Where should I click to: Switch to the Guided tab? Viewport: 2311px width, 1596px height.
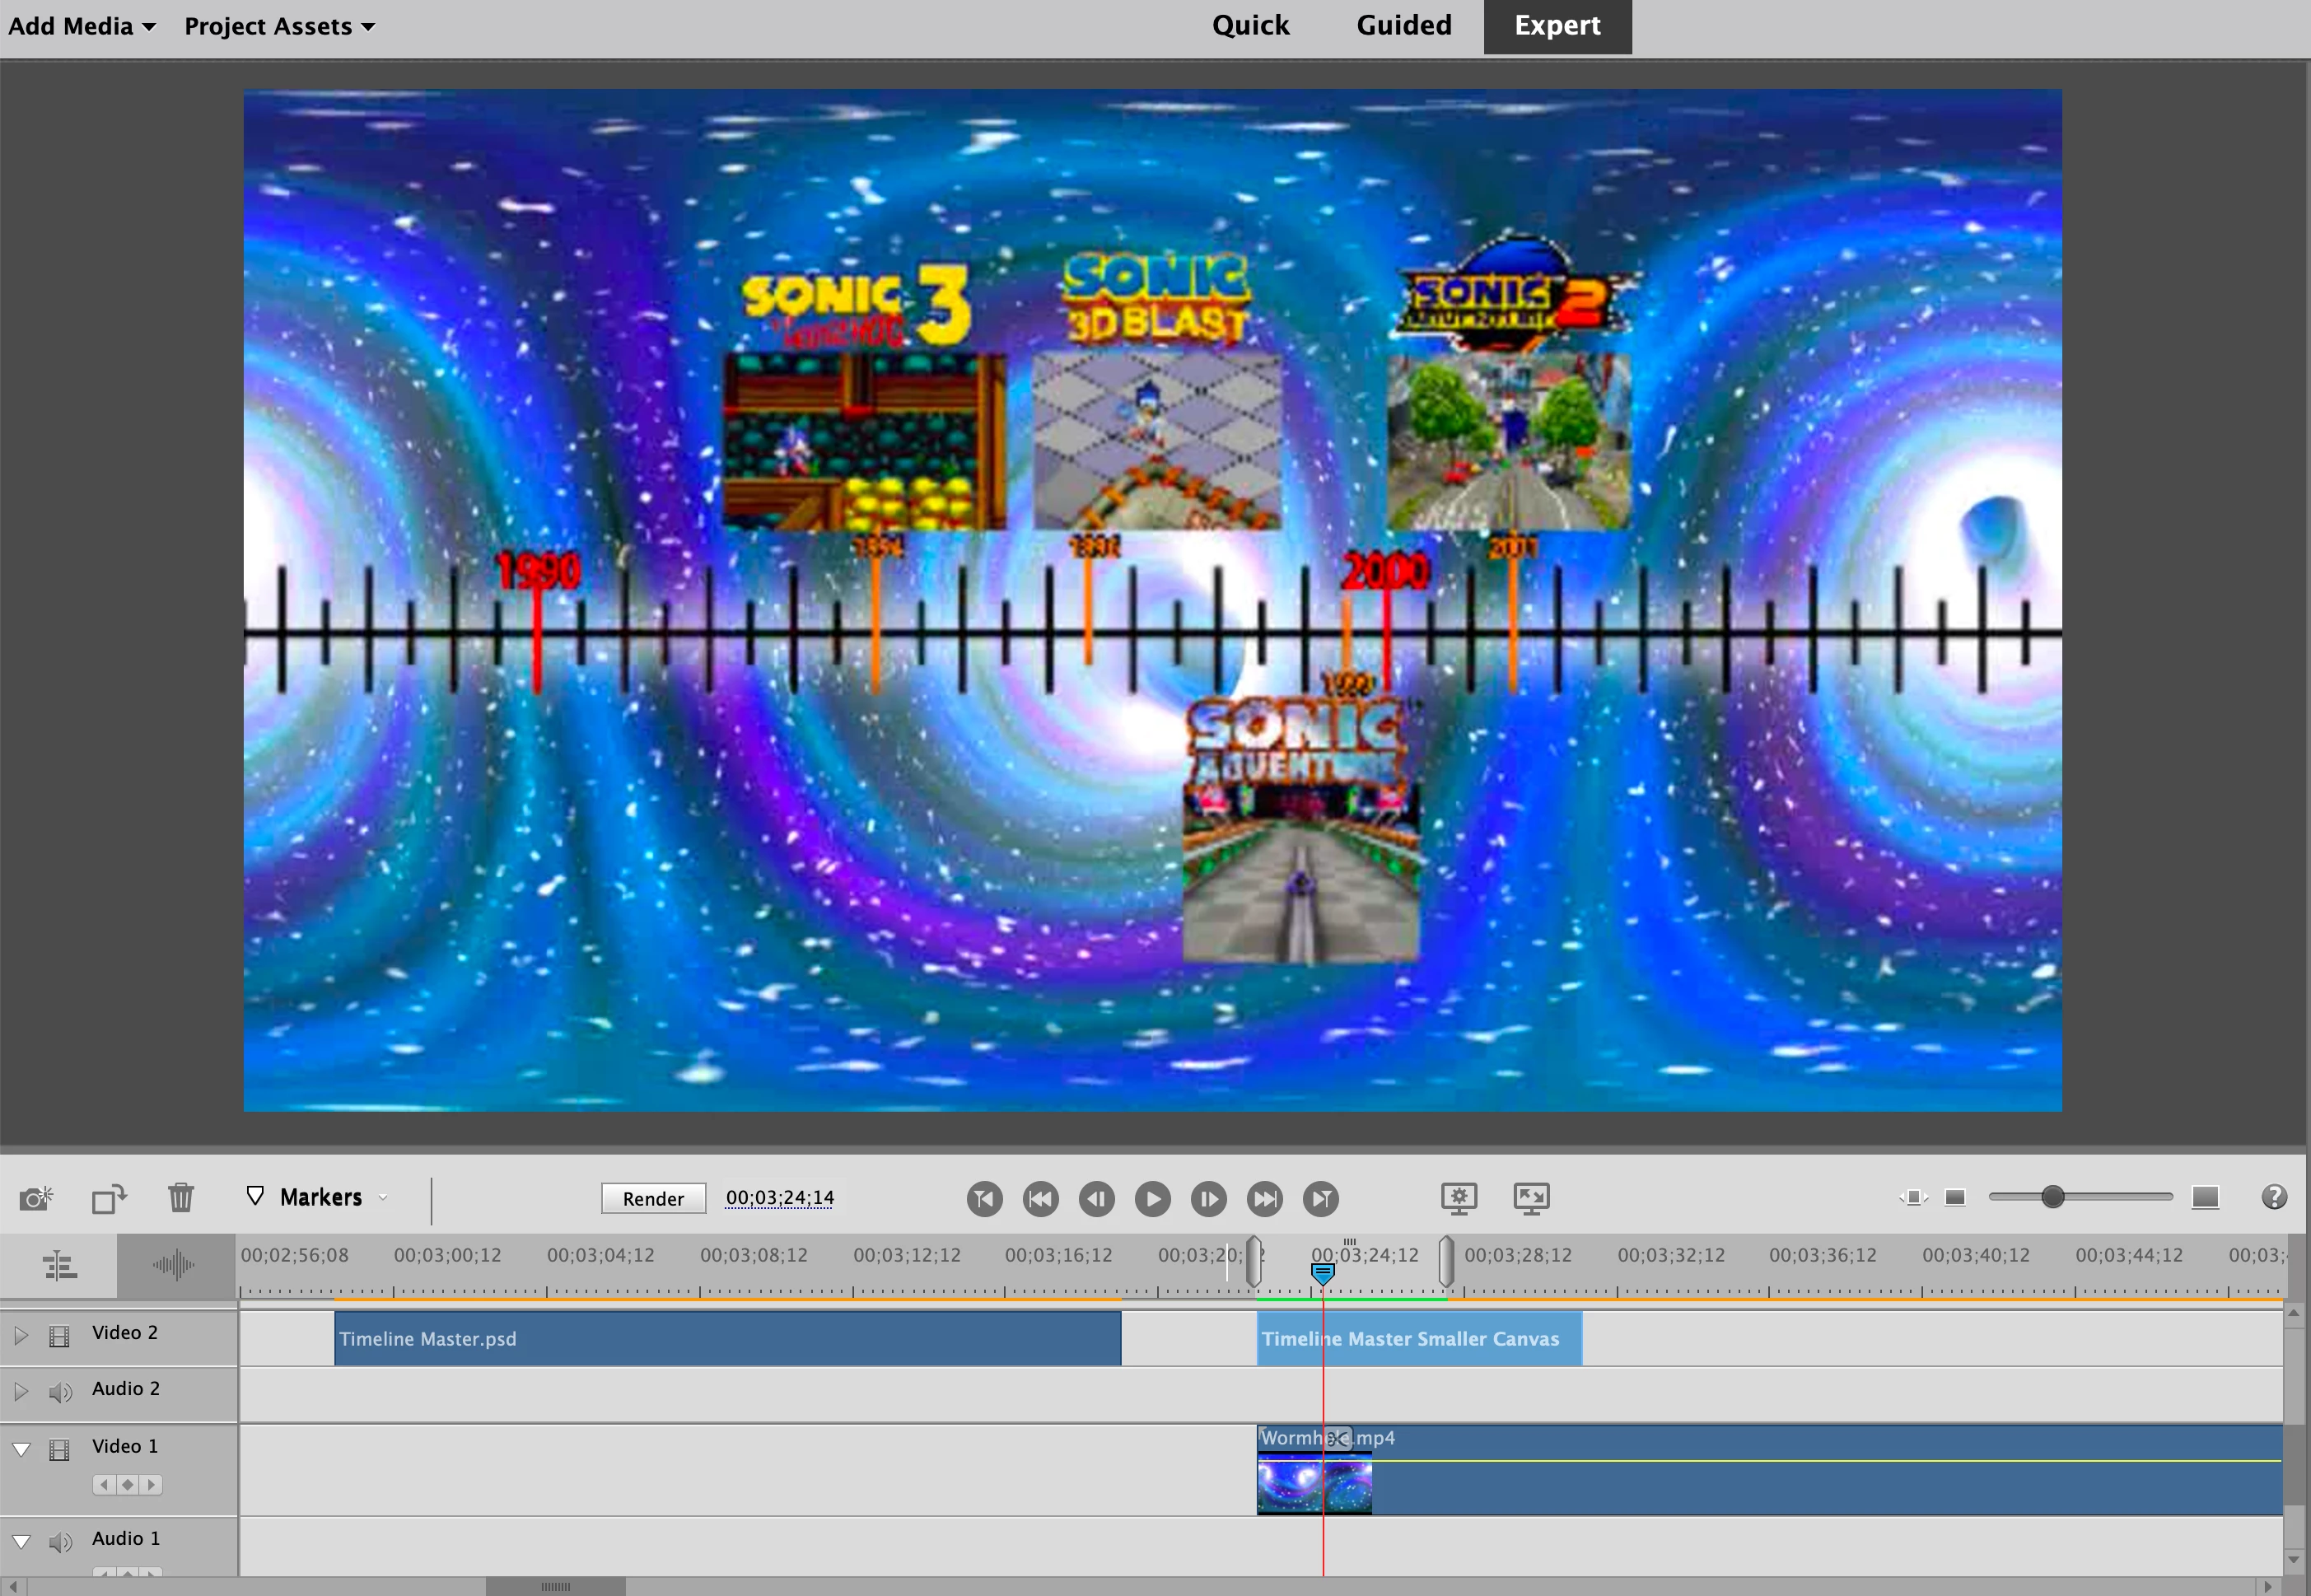[x=1403, y=25]
